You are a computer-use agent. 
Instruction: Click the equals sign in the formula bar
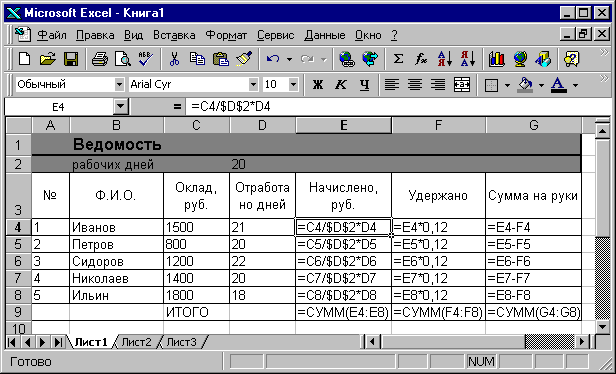[x=178, y=106]
